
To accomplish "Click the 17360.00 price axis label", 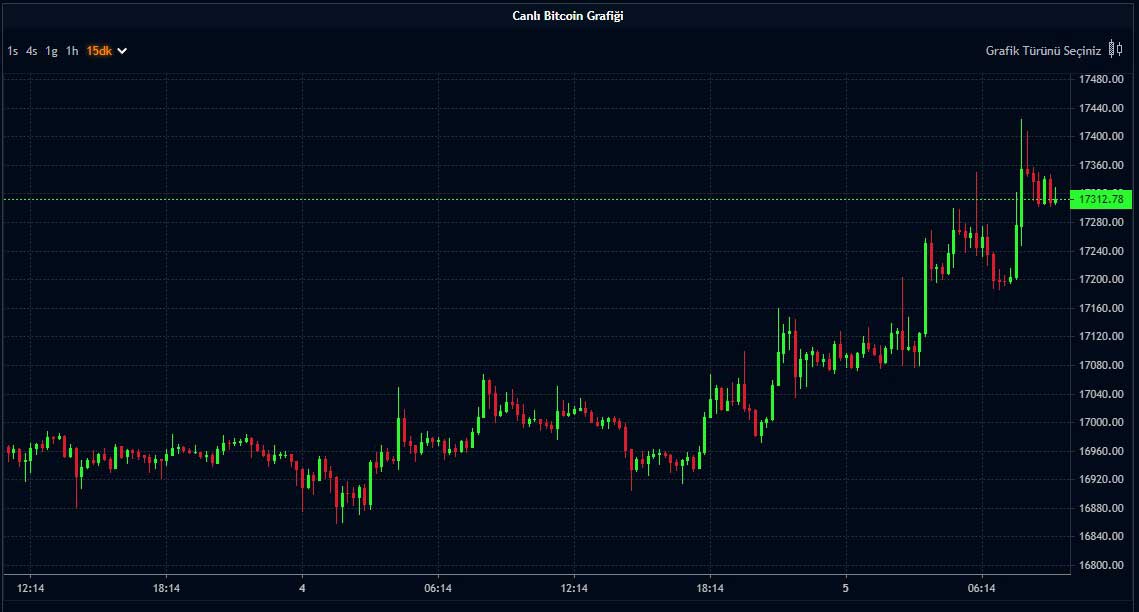I will pos(1101,166).
